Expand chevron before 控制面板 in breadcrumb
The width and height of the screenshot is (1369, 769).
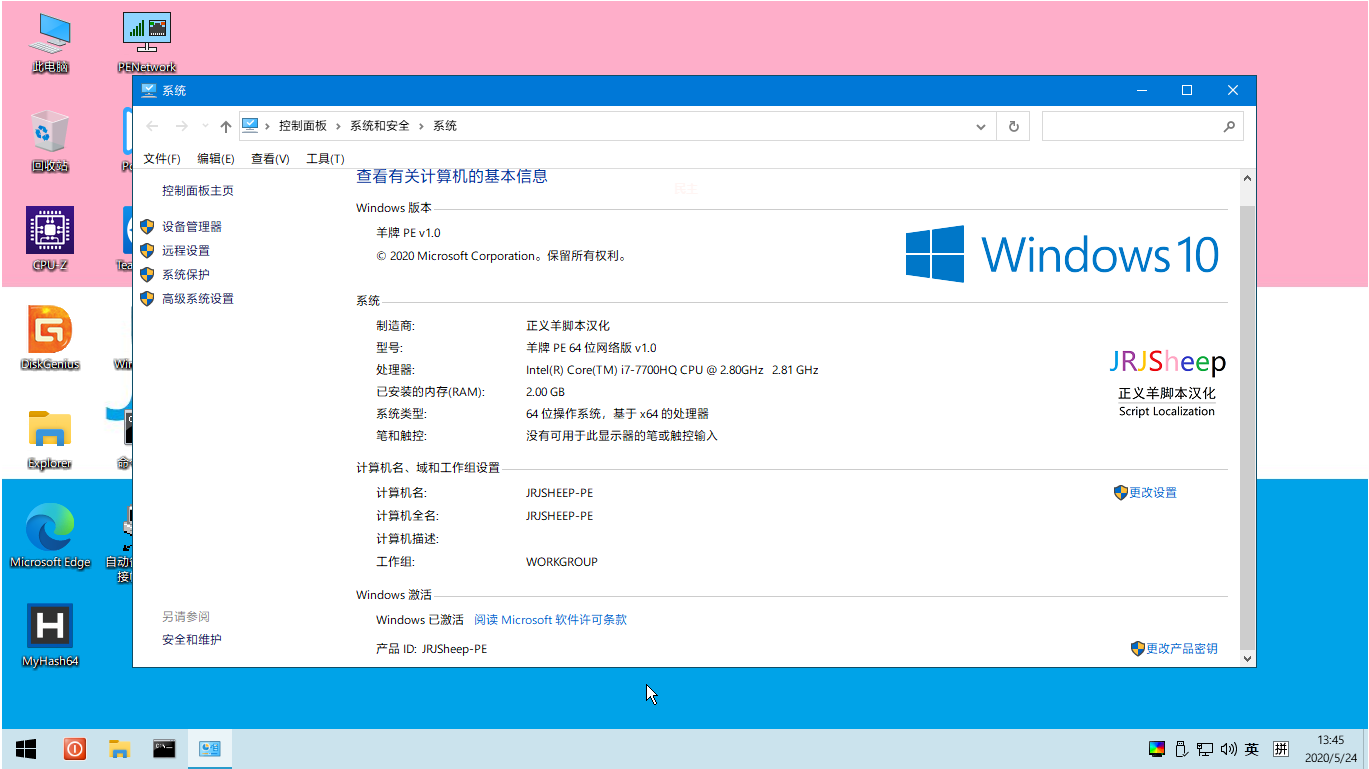(x=268, y=126)
